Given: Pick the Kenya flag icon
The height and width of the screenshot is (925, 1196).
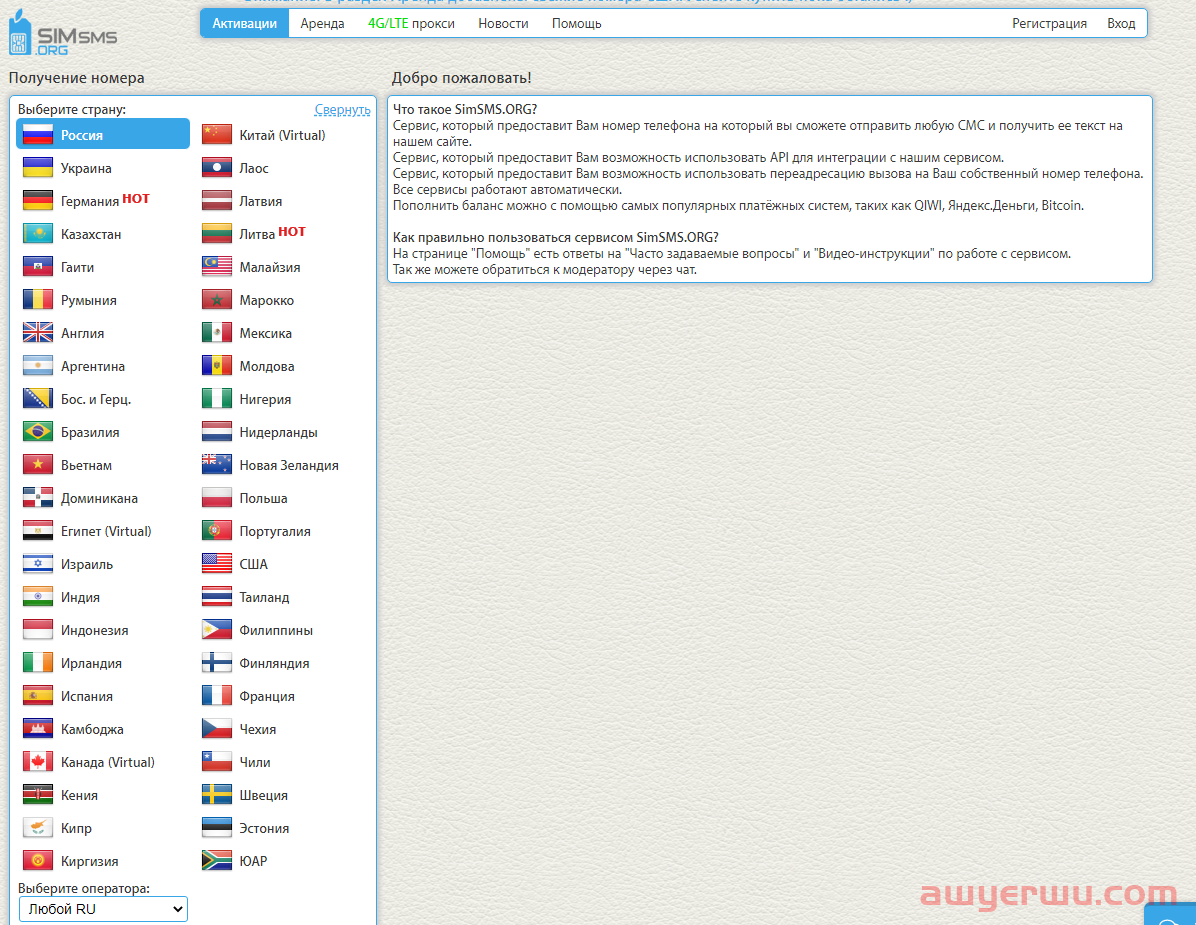Looking at the screenshot, I should [37, 795].
